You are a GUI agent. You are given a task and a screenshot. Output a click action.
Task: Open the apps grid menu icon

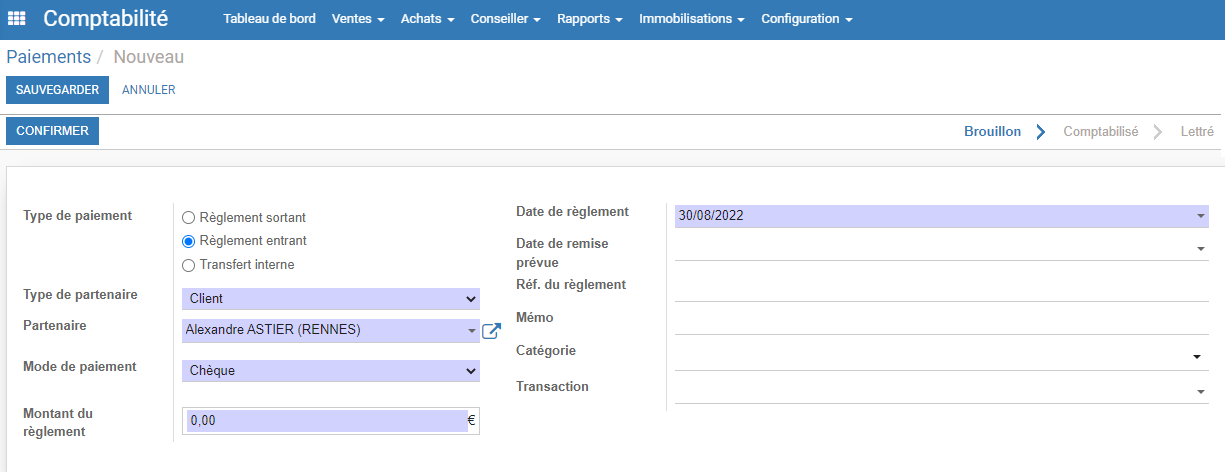point(17,19)
